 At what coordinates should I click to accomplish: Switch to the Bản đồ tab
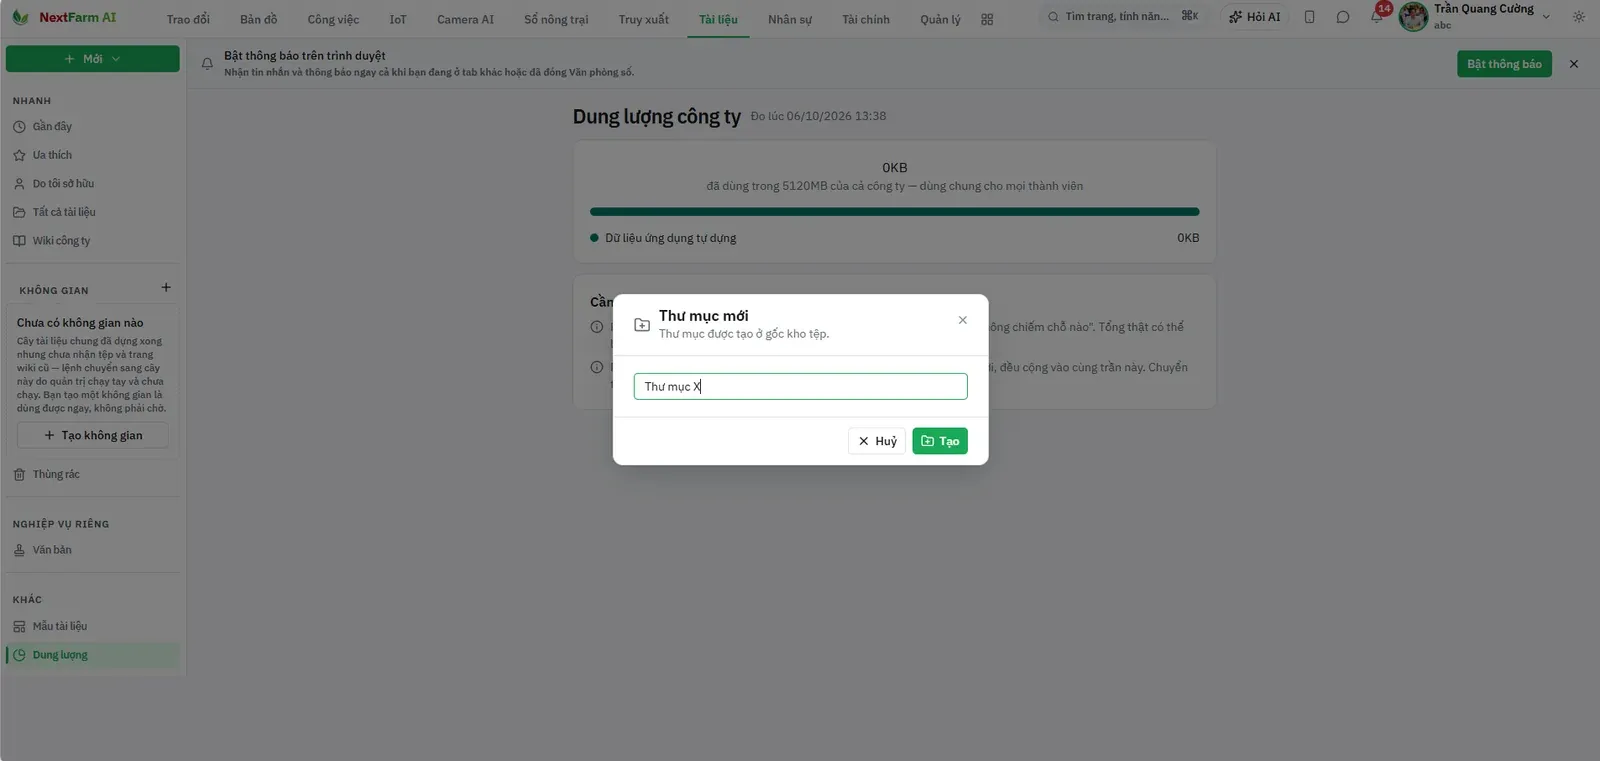click(x=259, y=19)
